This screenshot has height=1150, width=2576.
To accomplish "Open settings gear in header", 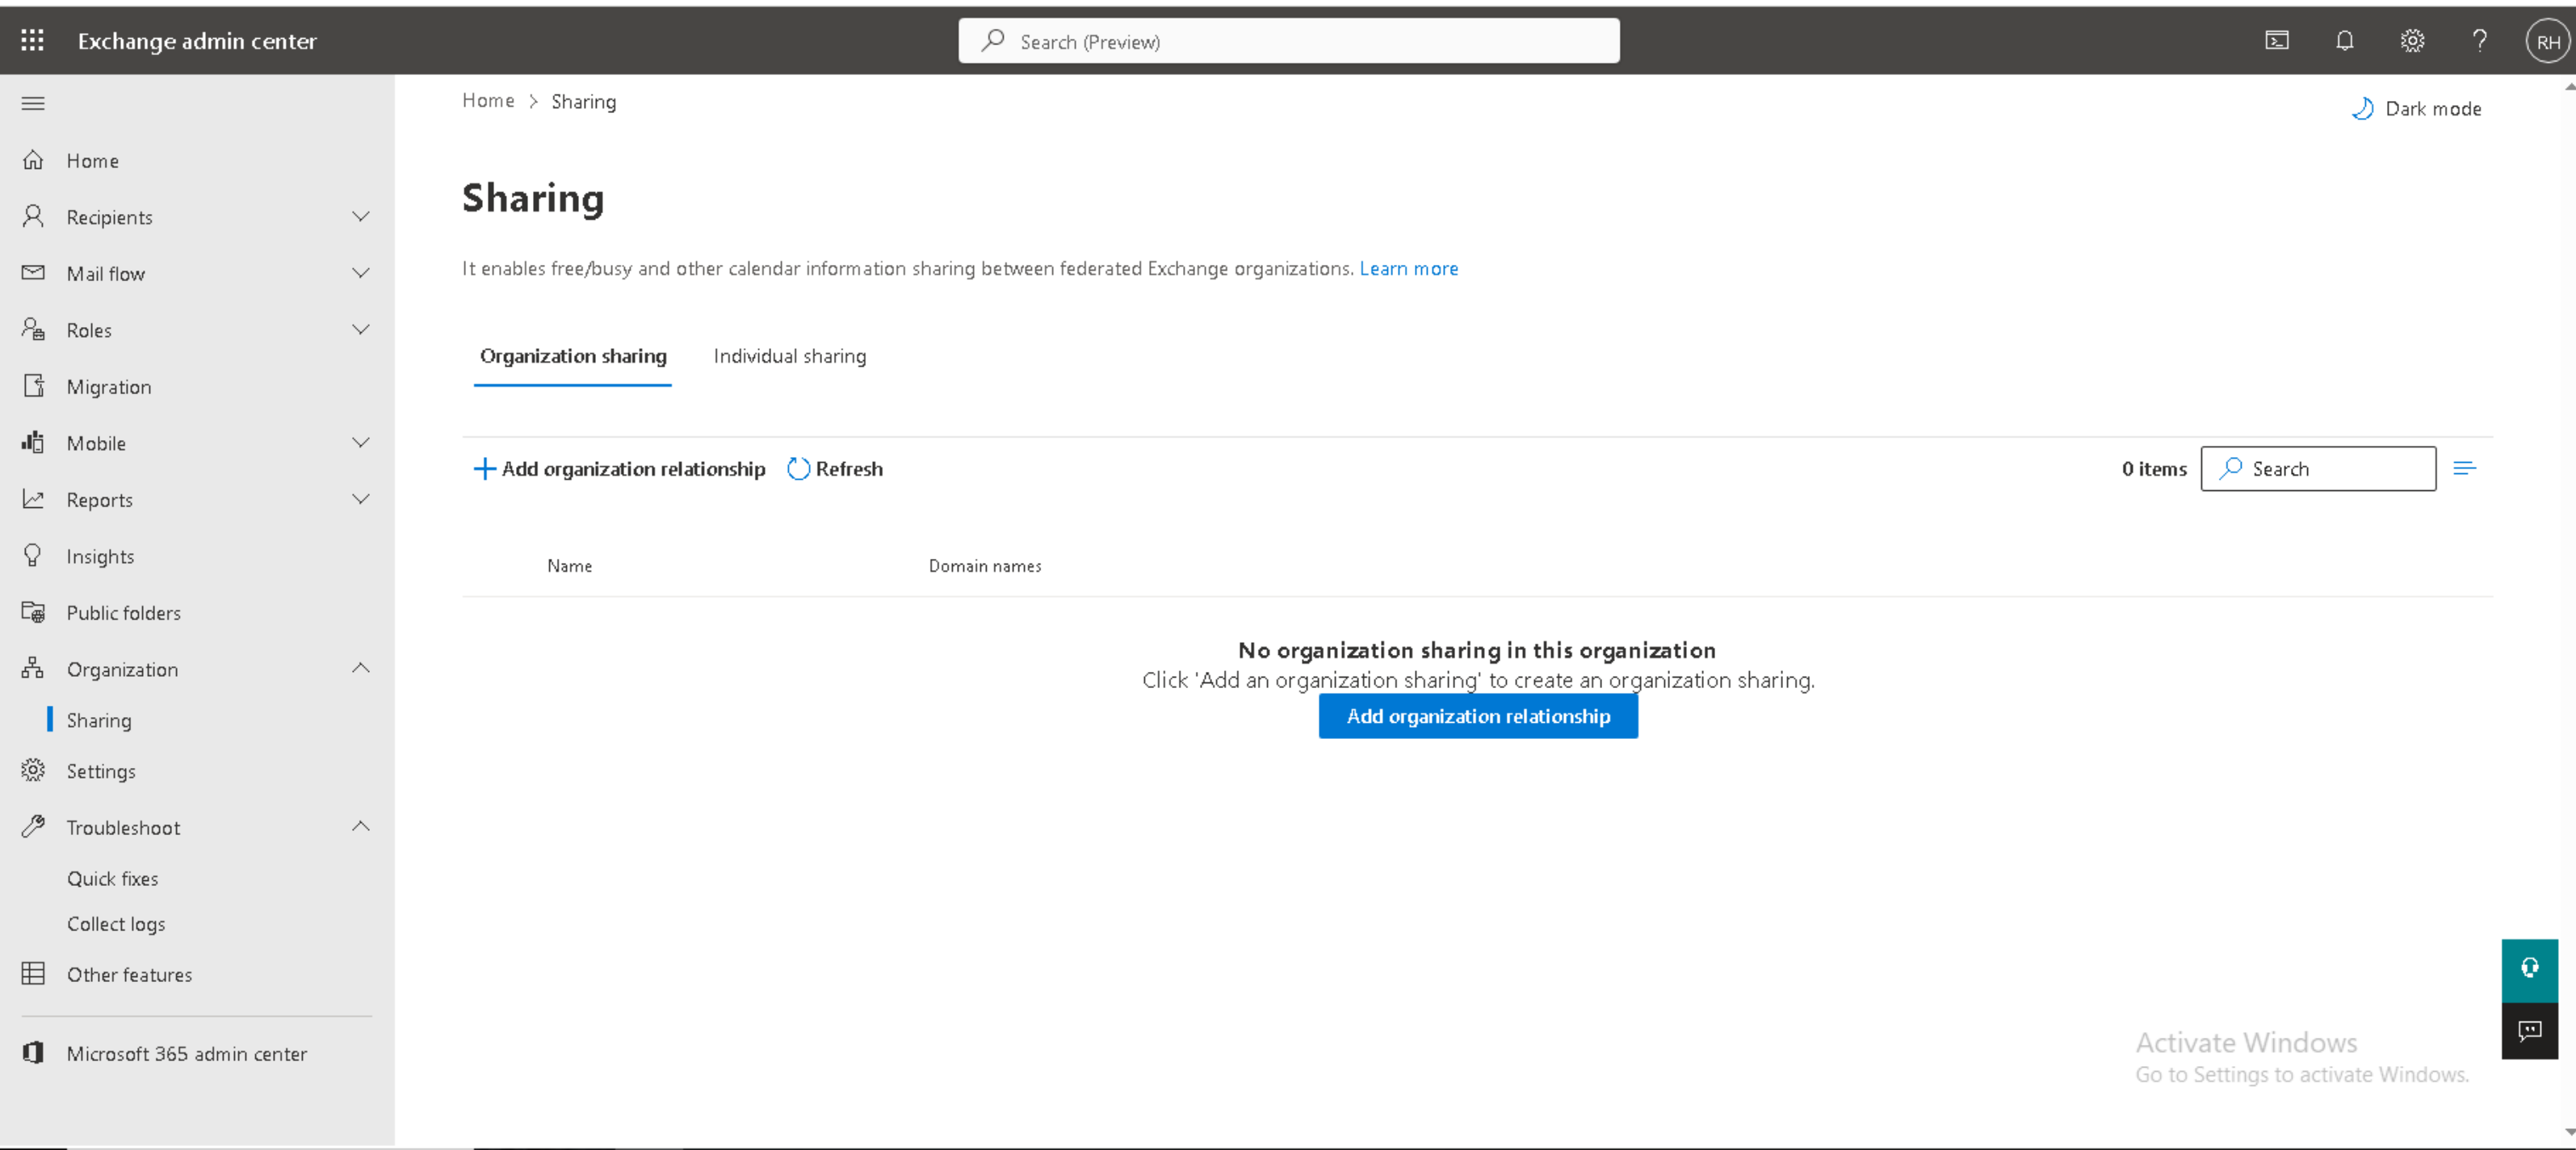I will point(2412,41).
